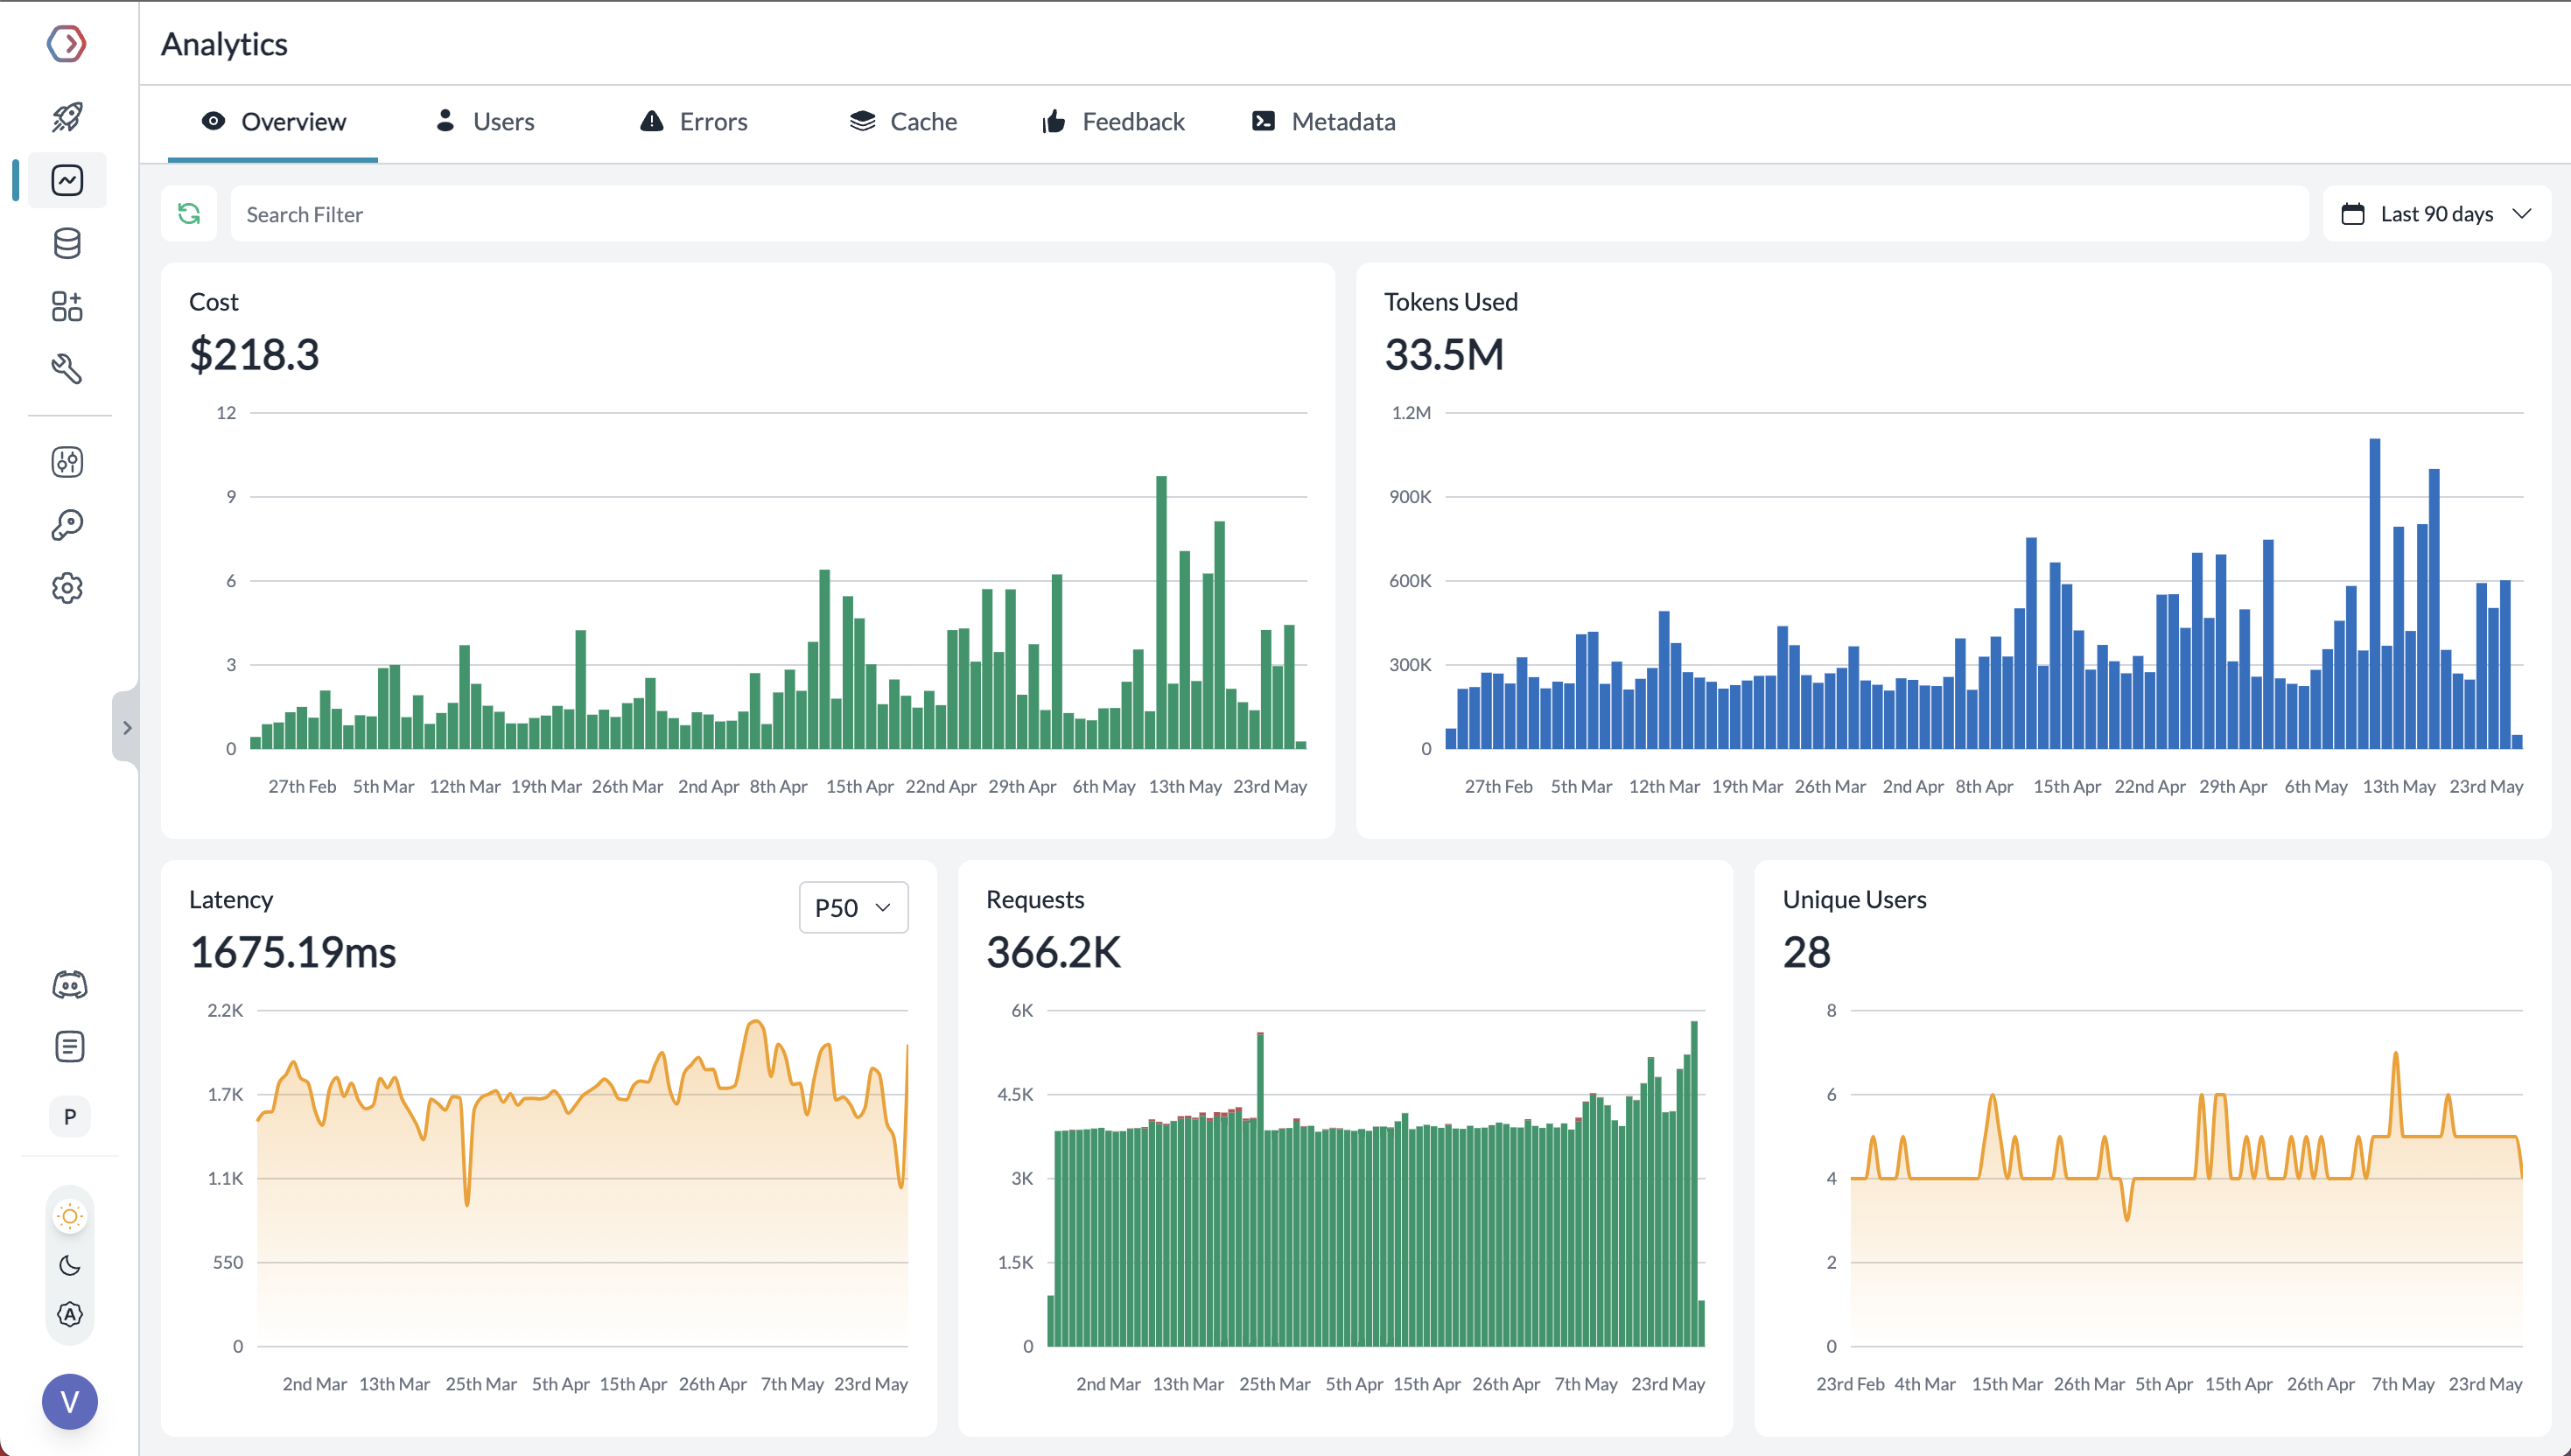Click the Search Filter input field
The width and height of the screenshot is (2571, 1456).
1268,214
